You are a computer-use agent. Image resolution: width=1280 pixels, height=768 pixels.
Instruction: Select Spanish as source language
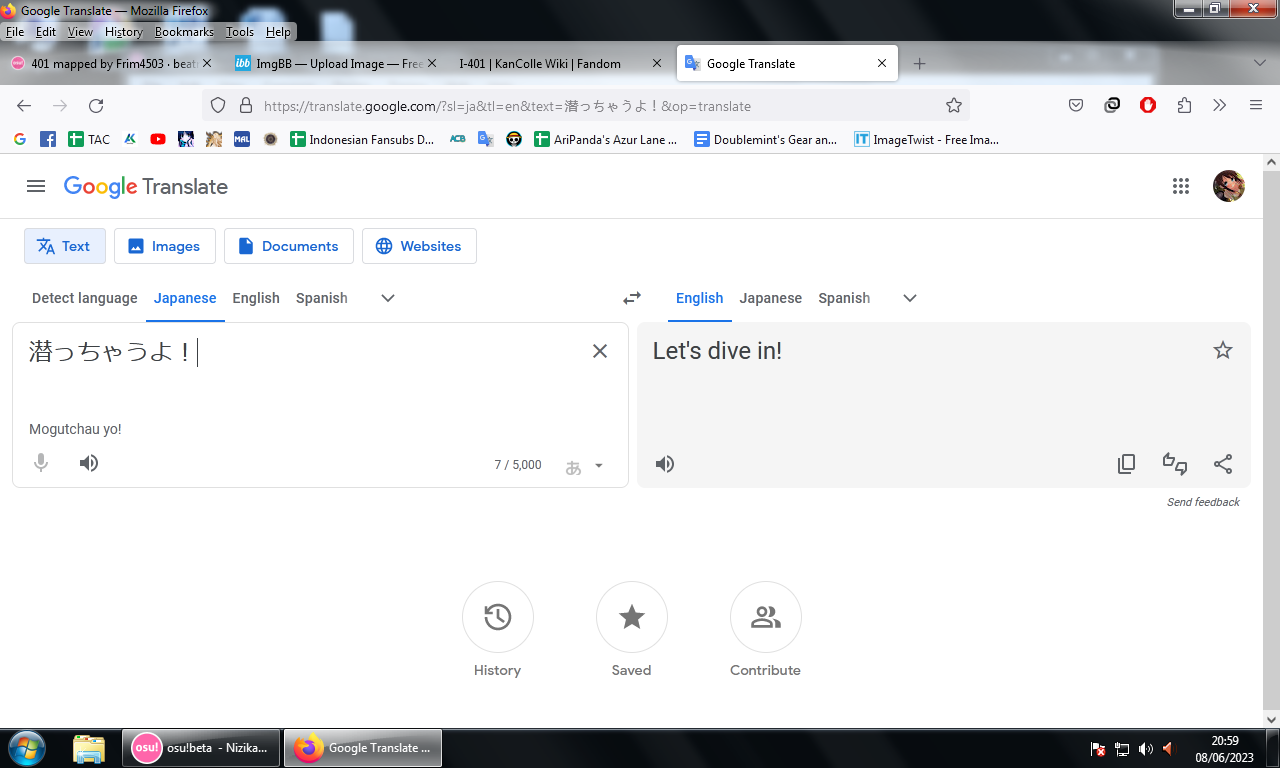point(322,298)
